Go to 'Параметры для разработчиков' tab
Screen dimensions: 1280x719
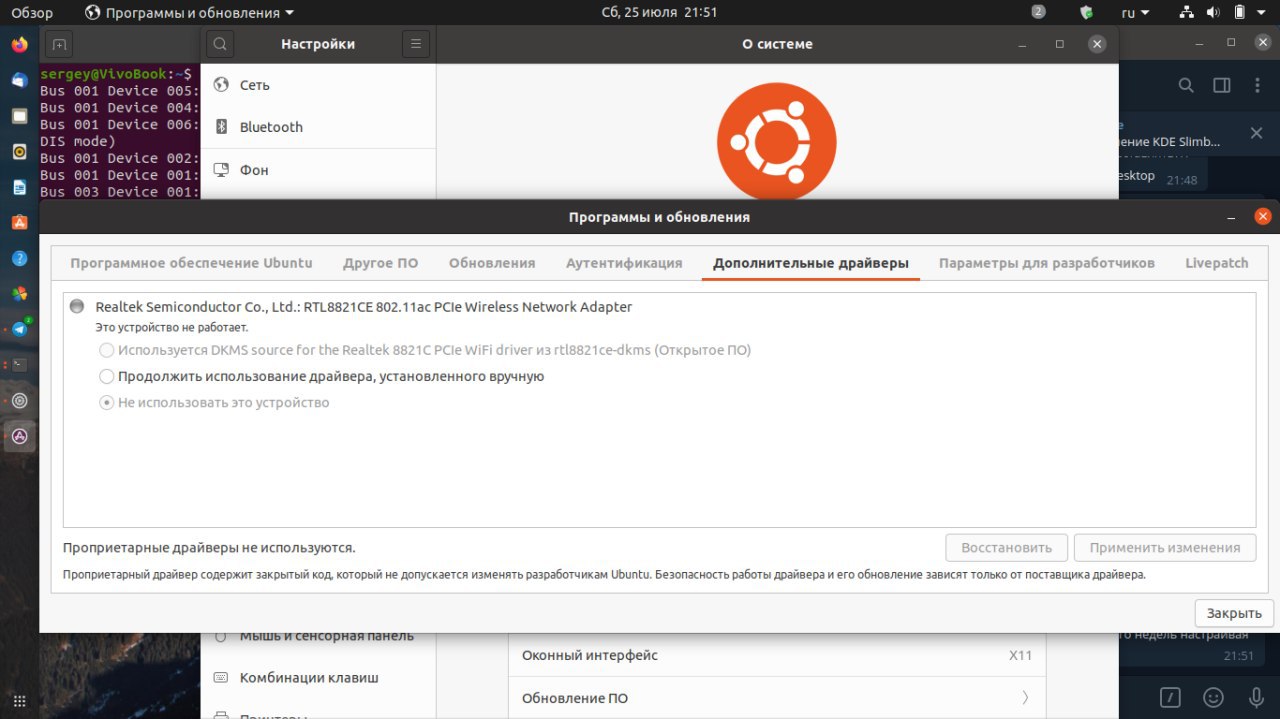click(x=1047, y=263)
